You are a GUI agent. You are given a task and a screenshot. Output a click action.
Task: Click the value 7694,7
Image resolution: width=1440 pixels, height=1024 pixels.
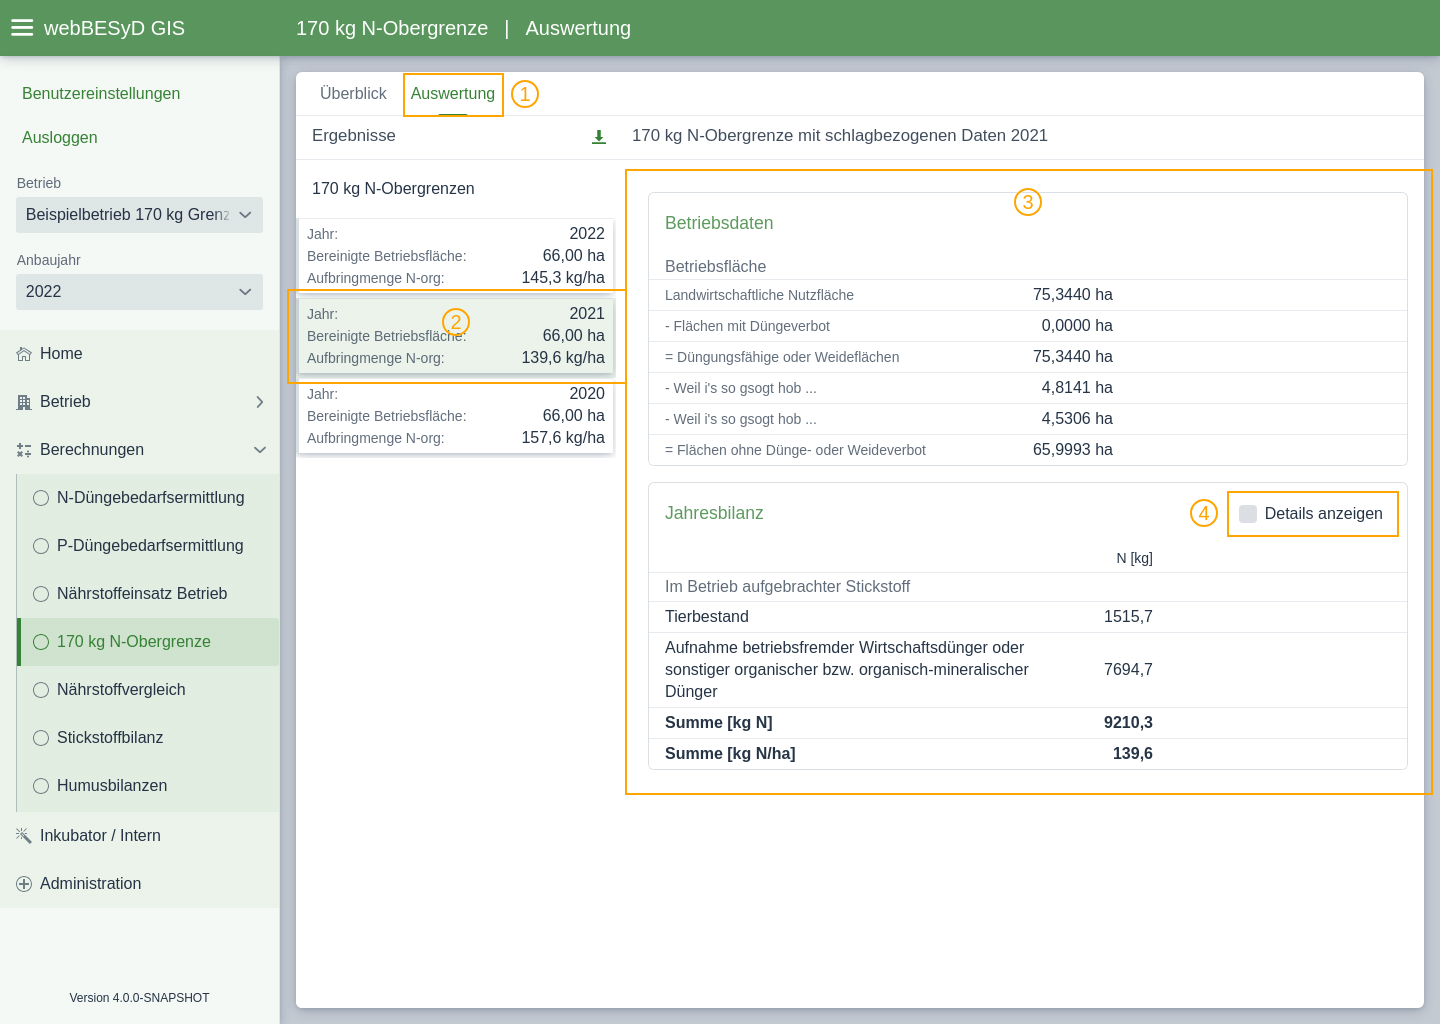point(1128,670)
